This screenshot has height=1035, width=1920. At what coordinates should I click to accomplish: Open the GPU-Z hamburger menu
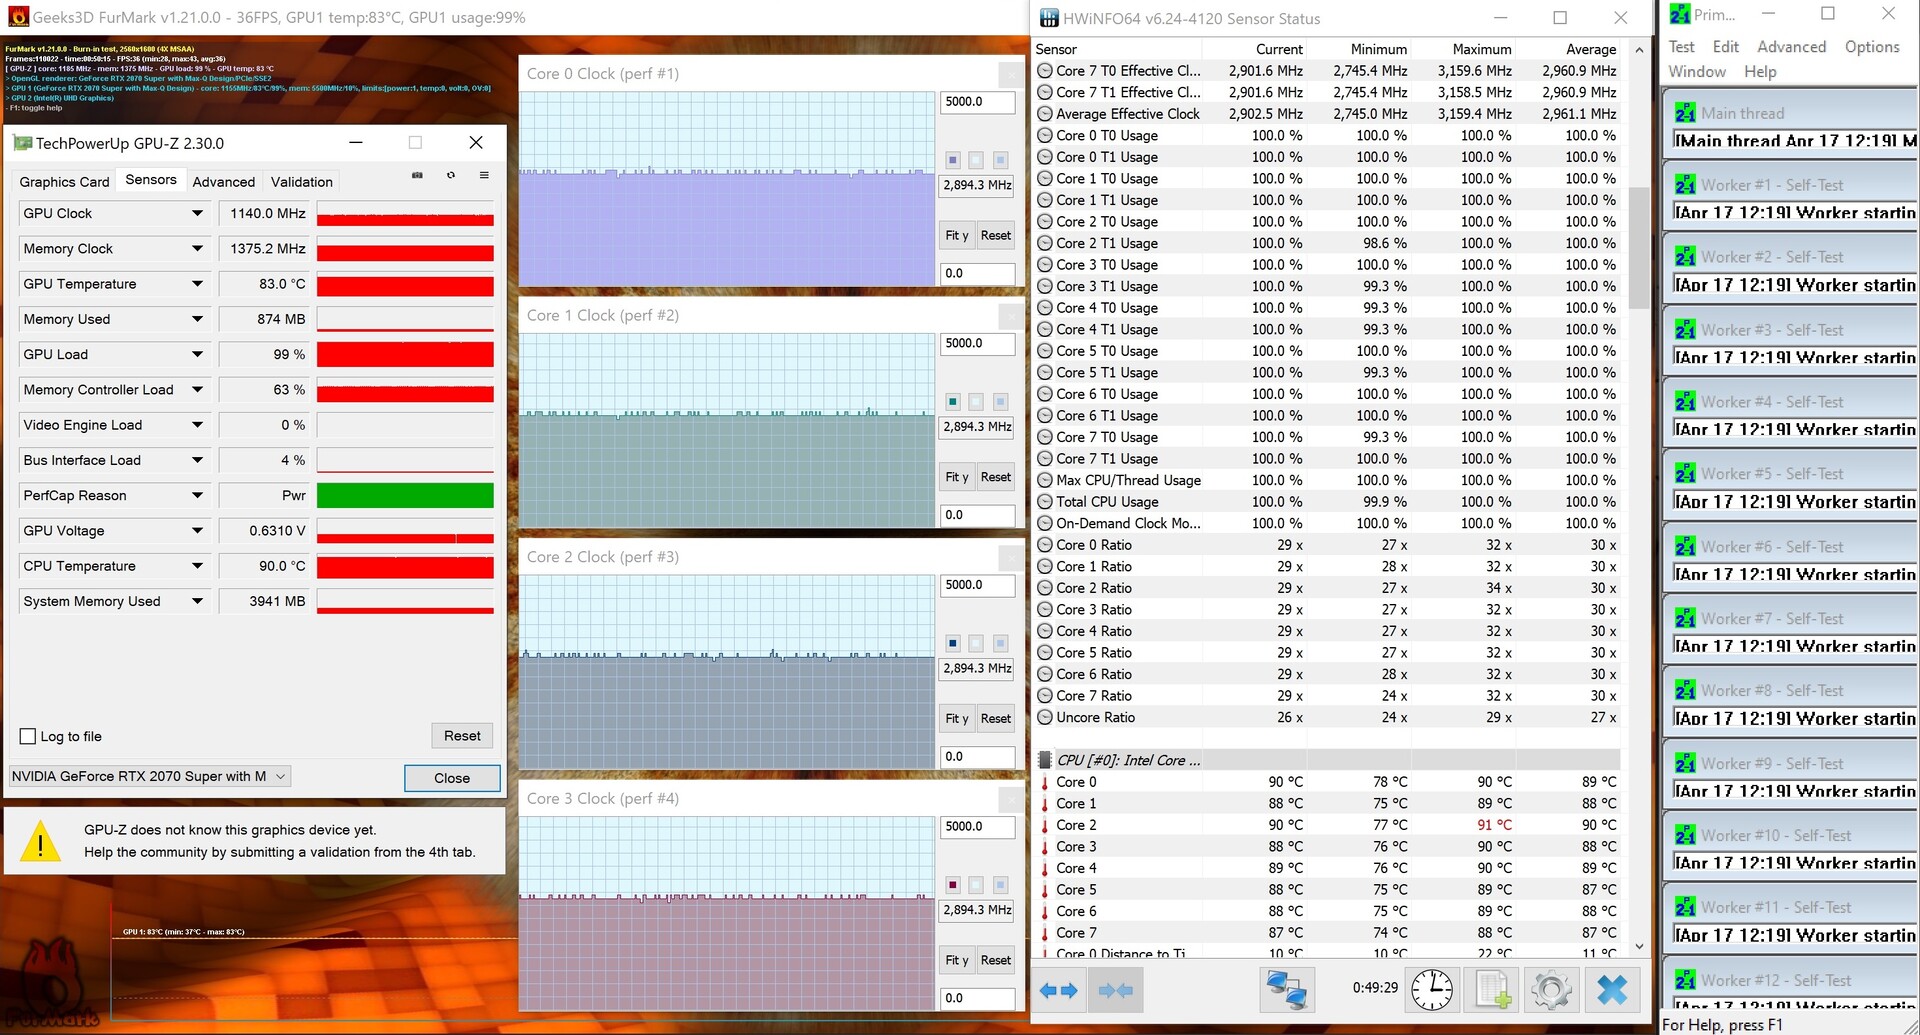(484, 176)
